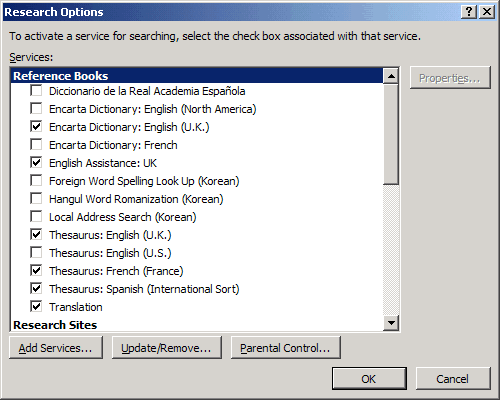Check Foreign Word Spelling Look Up (Korean)

pos(36,181)
